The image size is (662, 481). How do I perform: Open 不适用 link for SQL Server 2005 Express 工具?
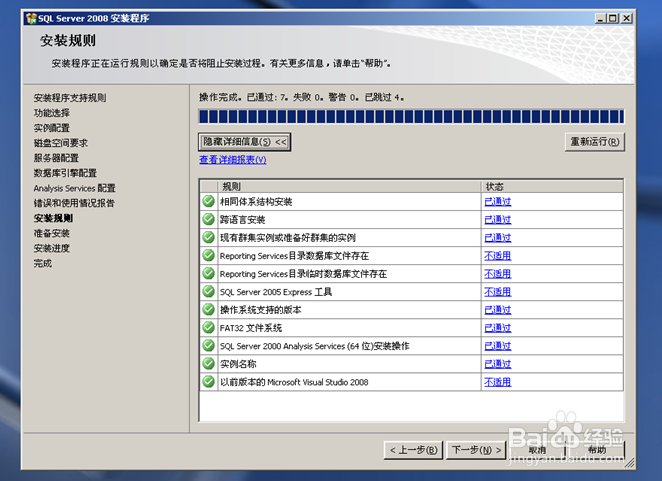point(498,292)
